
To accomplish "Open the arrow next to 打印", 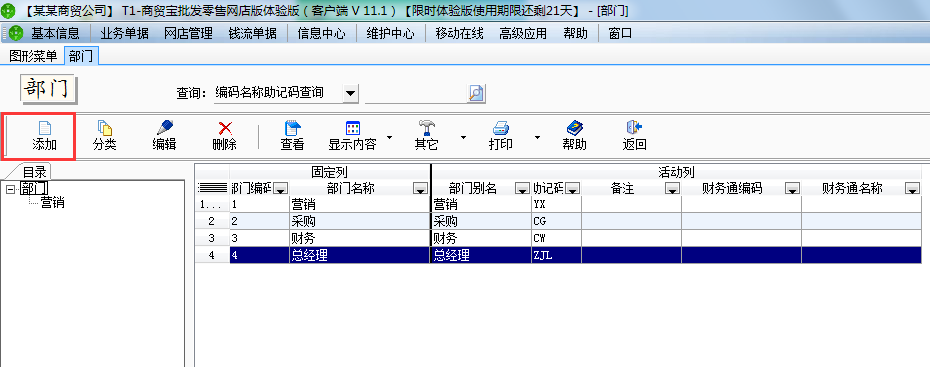I will pyautogui.click(x=537, y=138).
